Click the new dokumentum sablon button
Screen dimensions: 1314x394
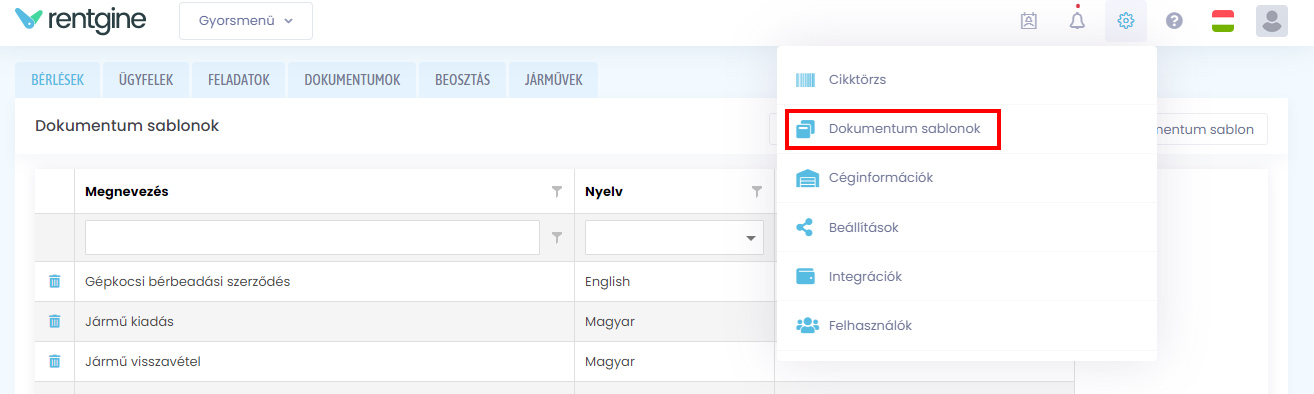click(x=1212, y=129)
